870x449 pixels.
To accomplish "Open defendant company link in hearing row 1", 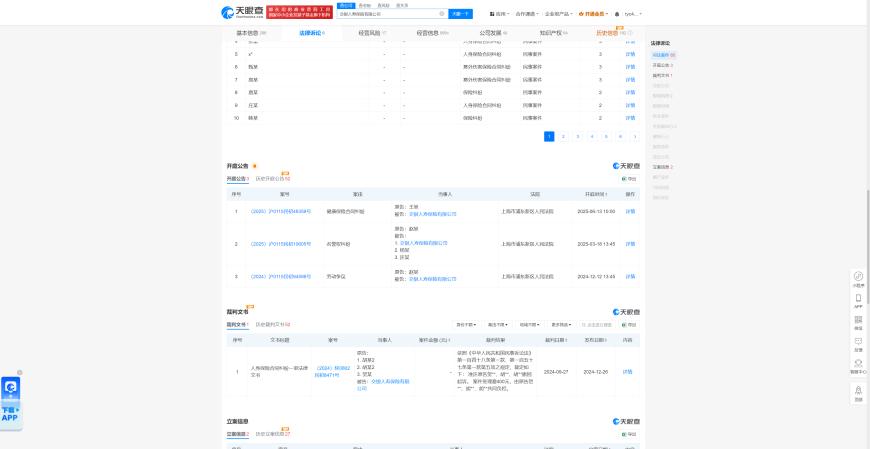I will coord(433,214).
